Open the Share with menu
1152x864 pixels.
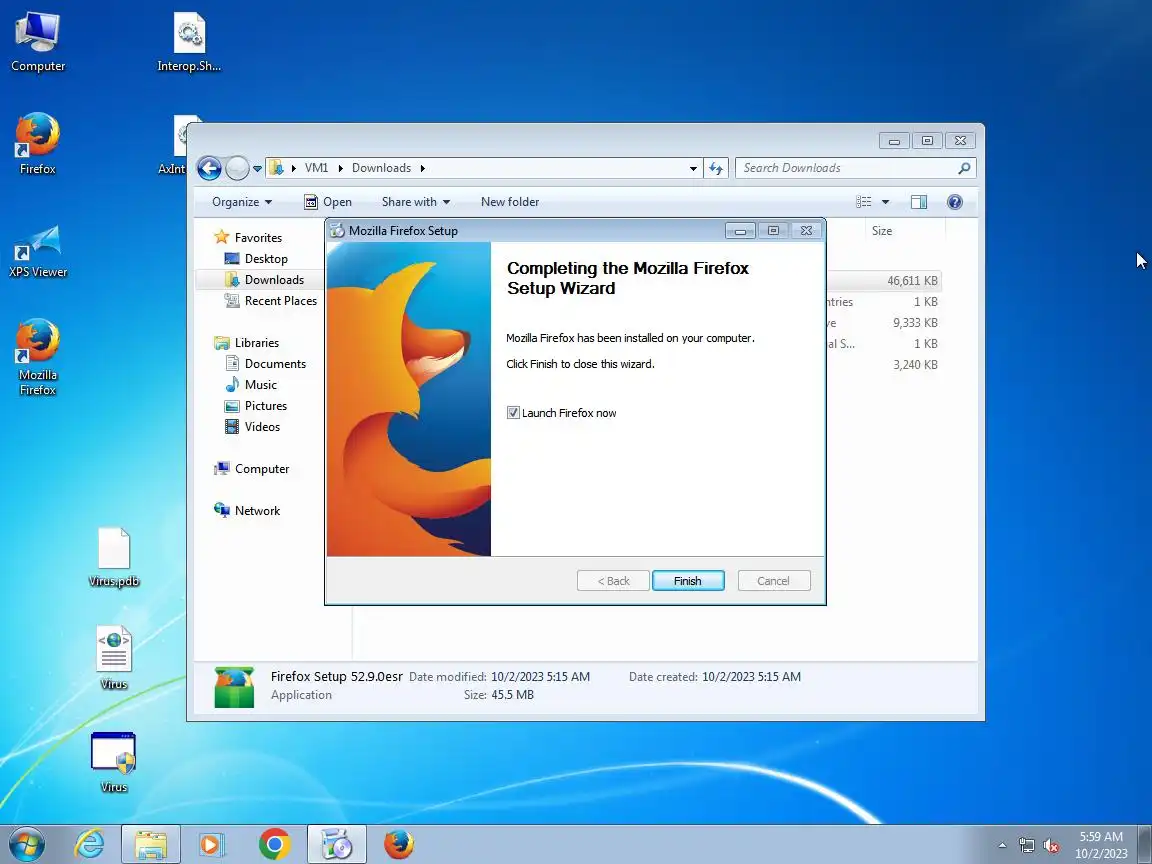click(x=415, y=202)
